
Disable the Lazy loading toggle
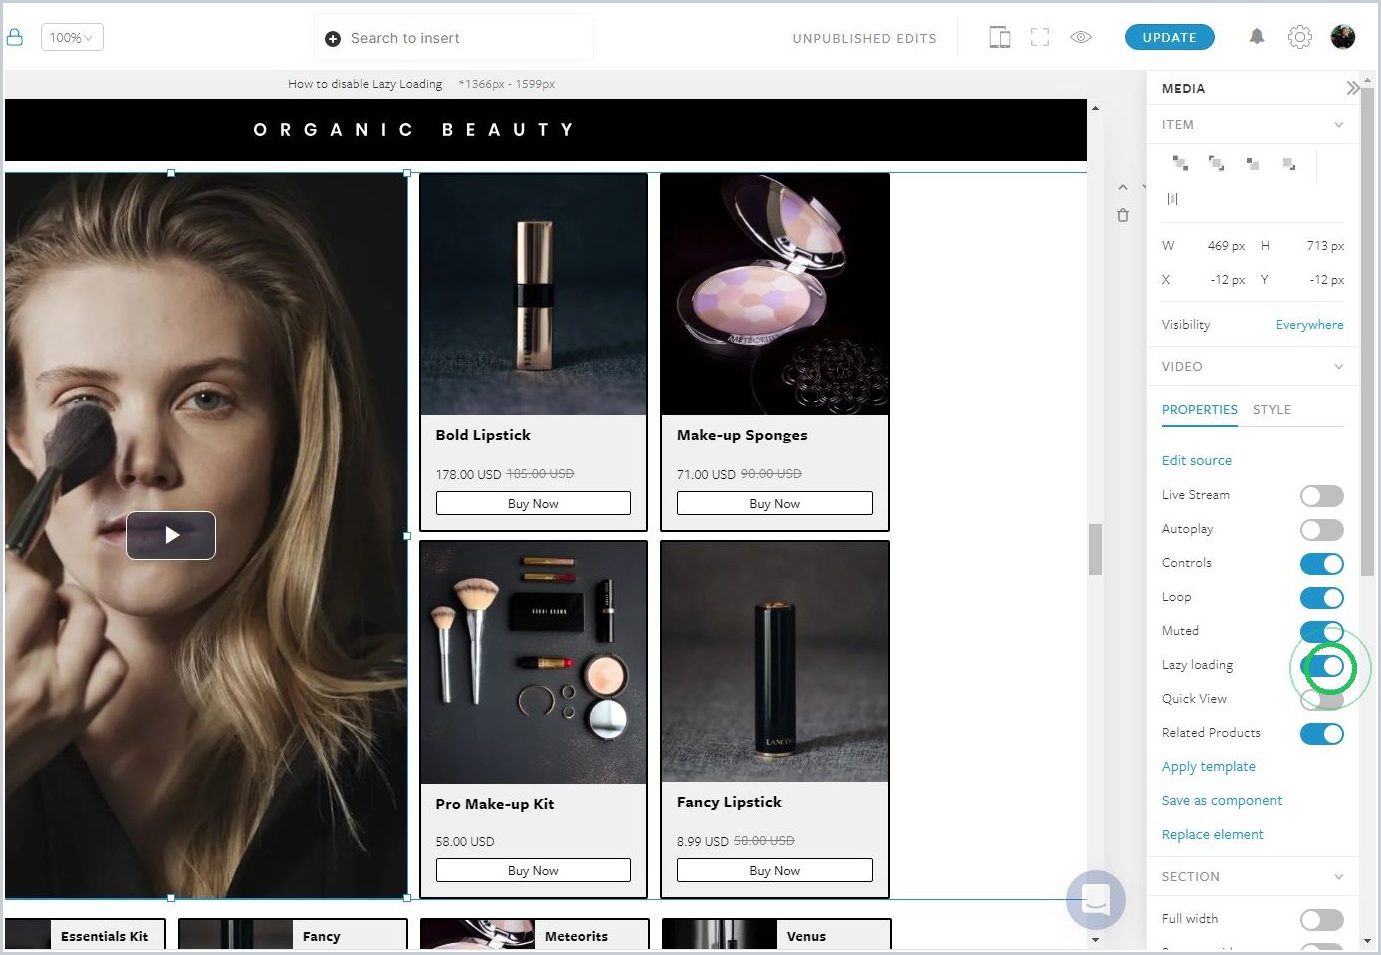1322,666
